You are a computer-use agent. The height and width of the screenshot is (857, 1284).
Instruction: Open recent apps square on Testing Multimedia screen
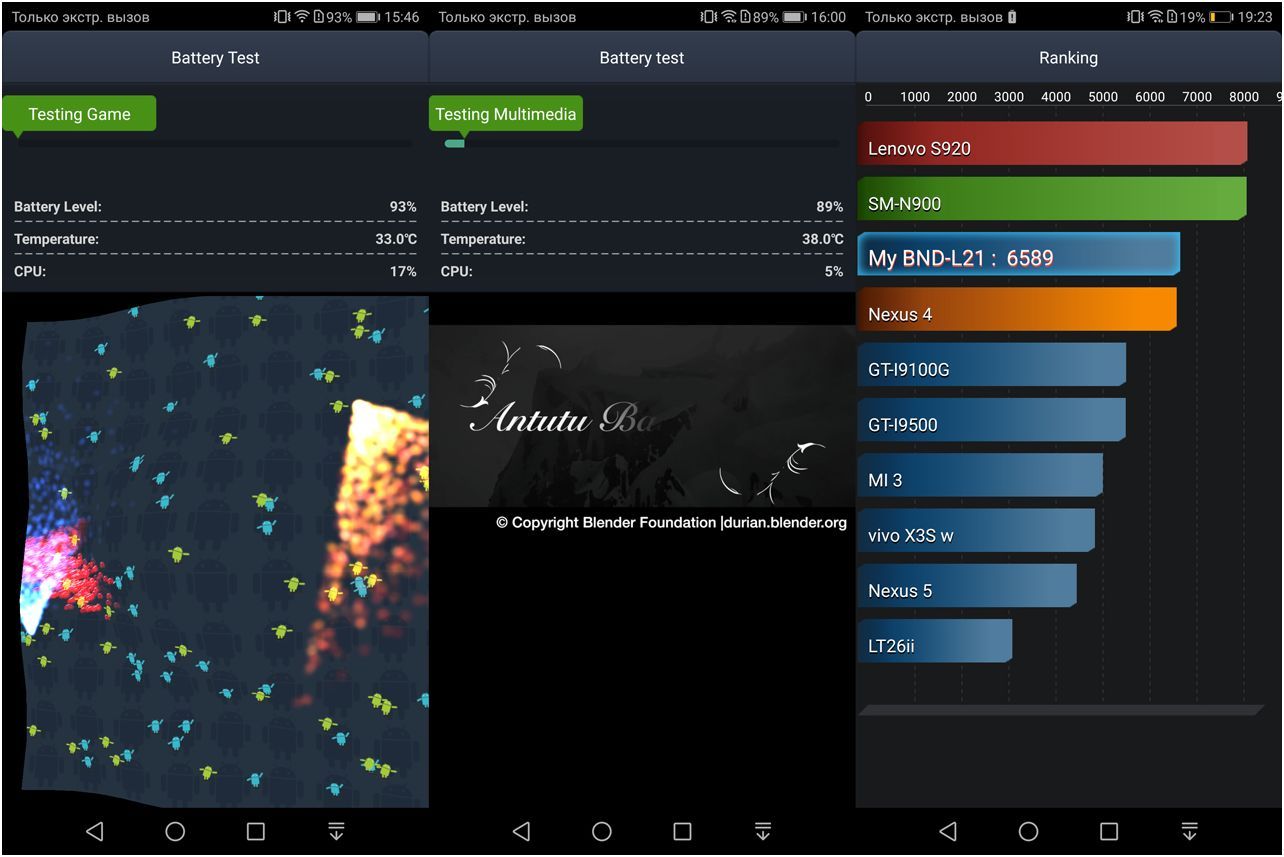682,831
